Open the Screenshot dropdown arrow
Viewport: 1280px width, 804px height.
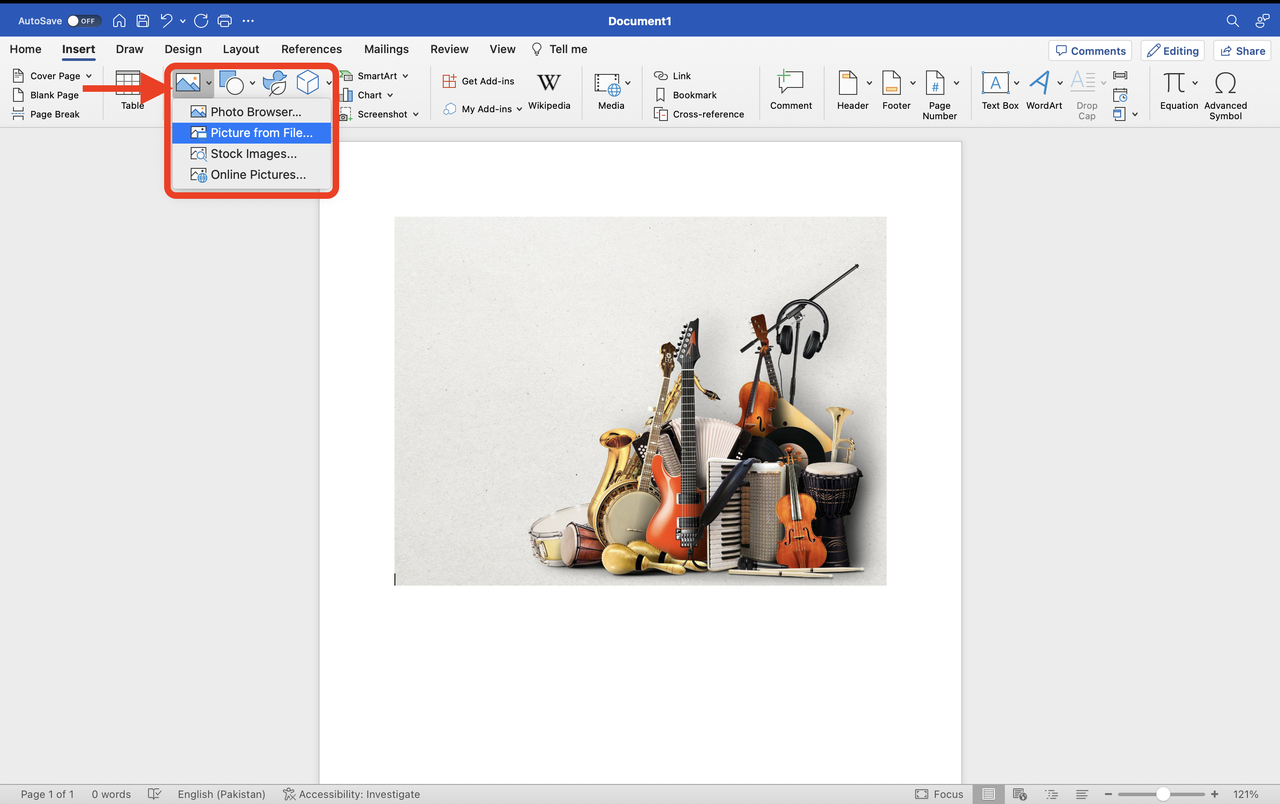point(415,115)
